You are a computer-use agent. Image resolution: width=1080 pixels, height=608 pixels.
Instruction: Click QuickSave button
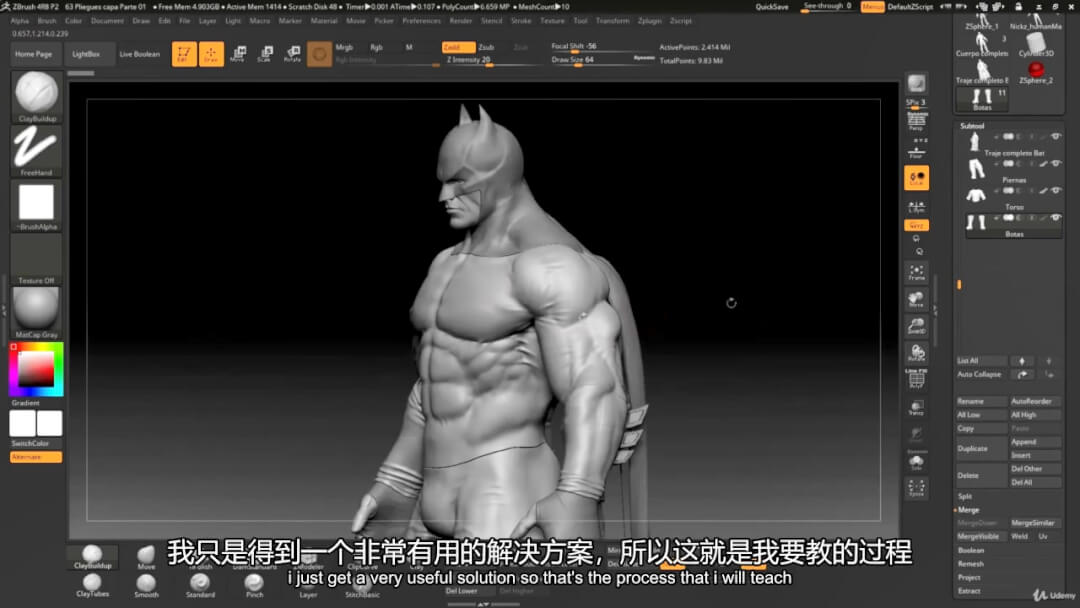click(772, 7)
